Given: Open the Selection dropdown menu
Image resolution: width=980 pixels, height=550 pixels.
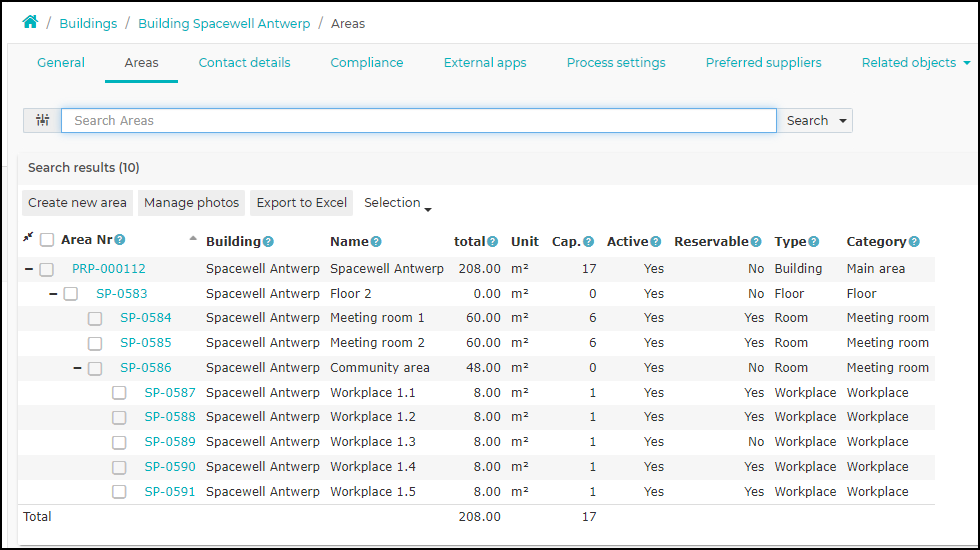Looking at the screenshot, I should 398,203.
